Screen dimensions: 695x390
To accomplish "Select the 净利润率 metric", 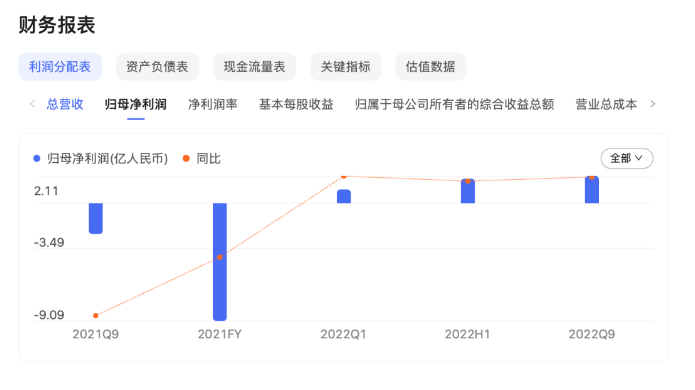I will click(213, 104).
